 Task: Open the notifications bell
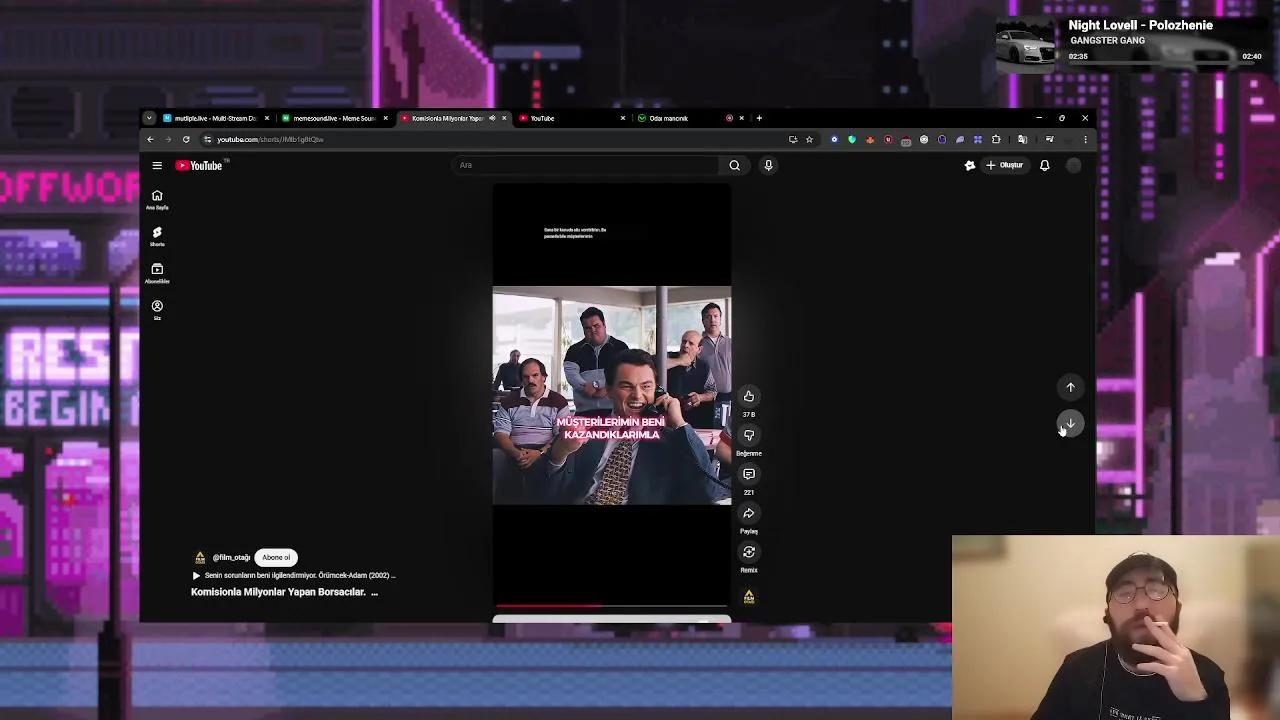(1044, 165)
